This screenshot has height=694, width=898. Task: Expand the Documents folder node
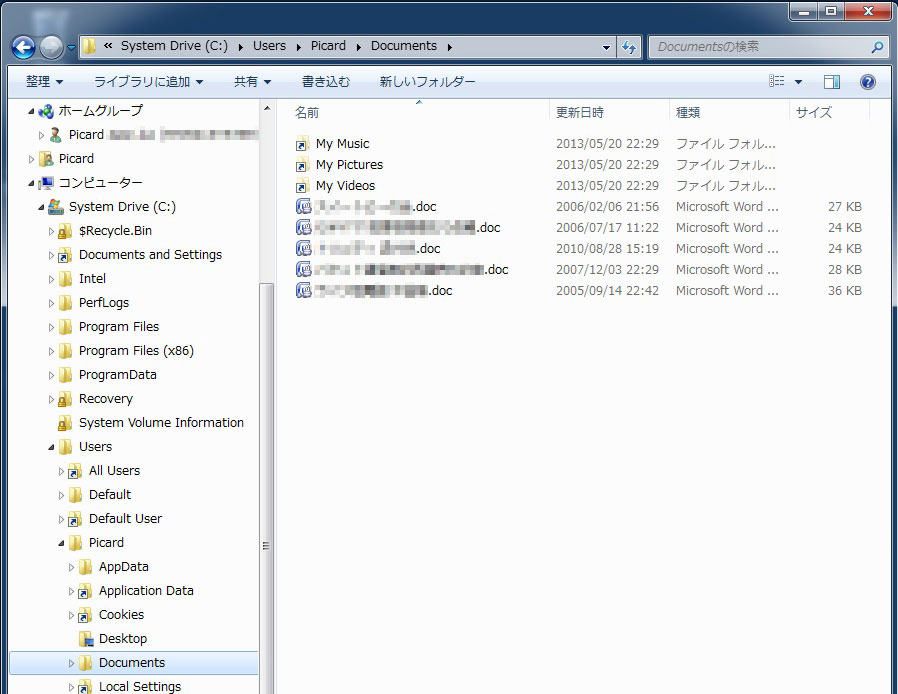point(72,664)
